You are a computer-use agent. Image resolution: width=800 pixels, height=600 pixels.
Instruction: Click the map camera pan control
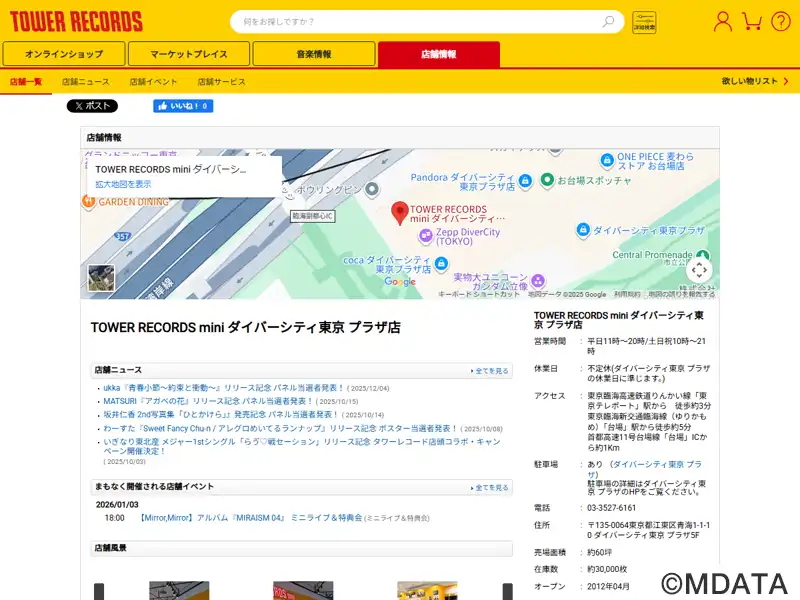tap(699, 270)
